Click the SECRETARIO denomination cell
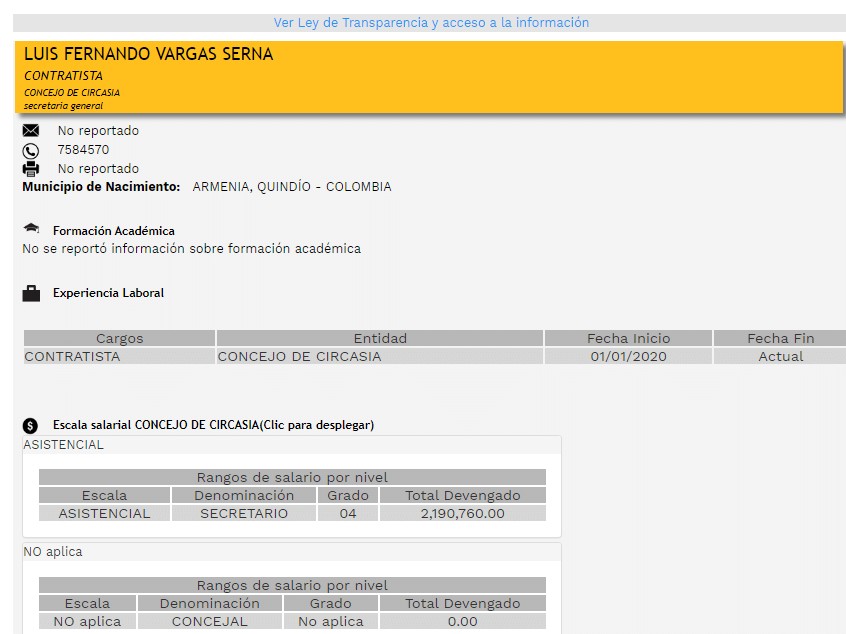The image size is (846, 634). pyautogui.click(x=244, y=513)
